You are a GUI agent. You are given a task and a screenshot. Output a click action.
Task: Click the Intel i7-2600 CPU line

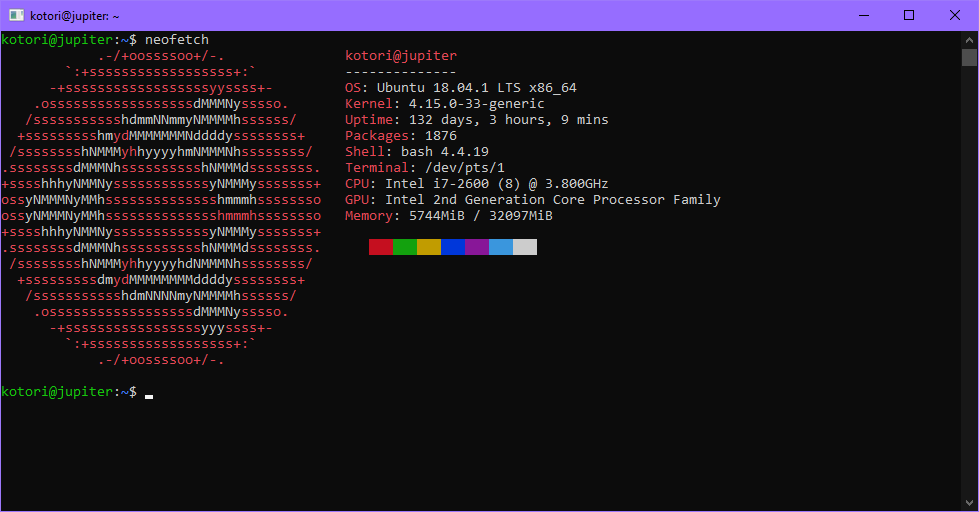tap(476, 184)
